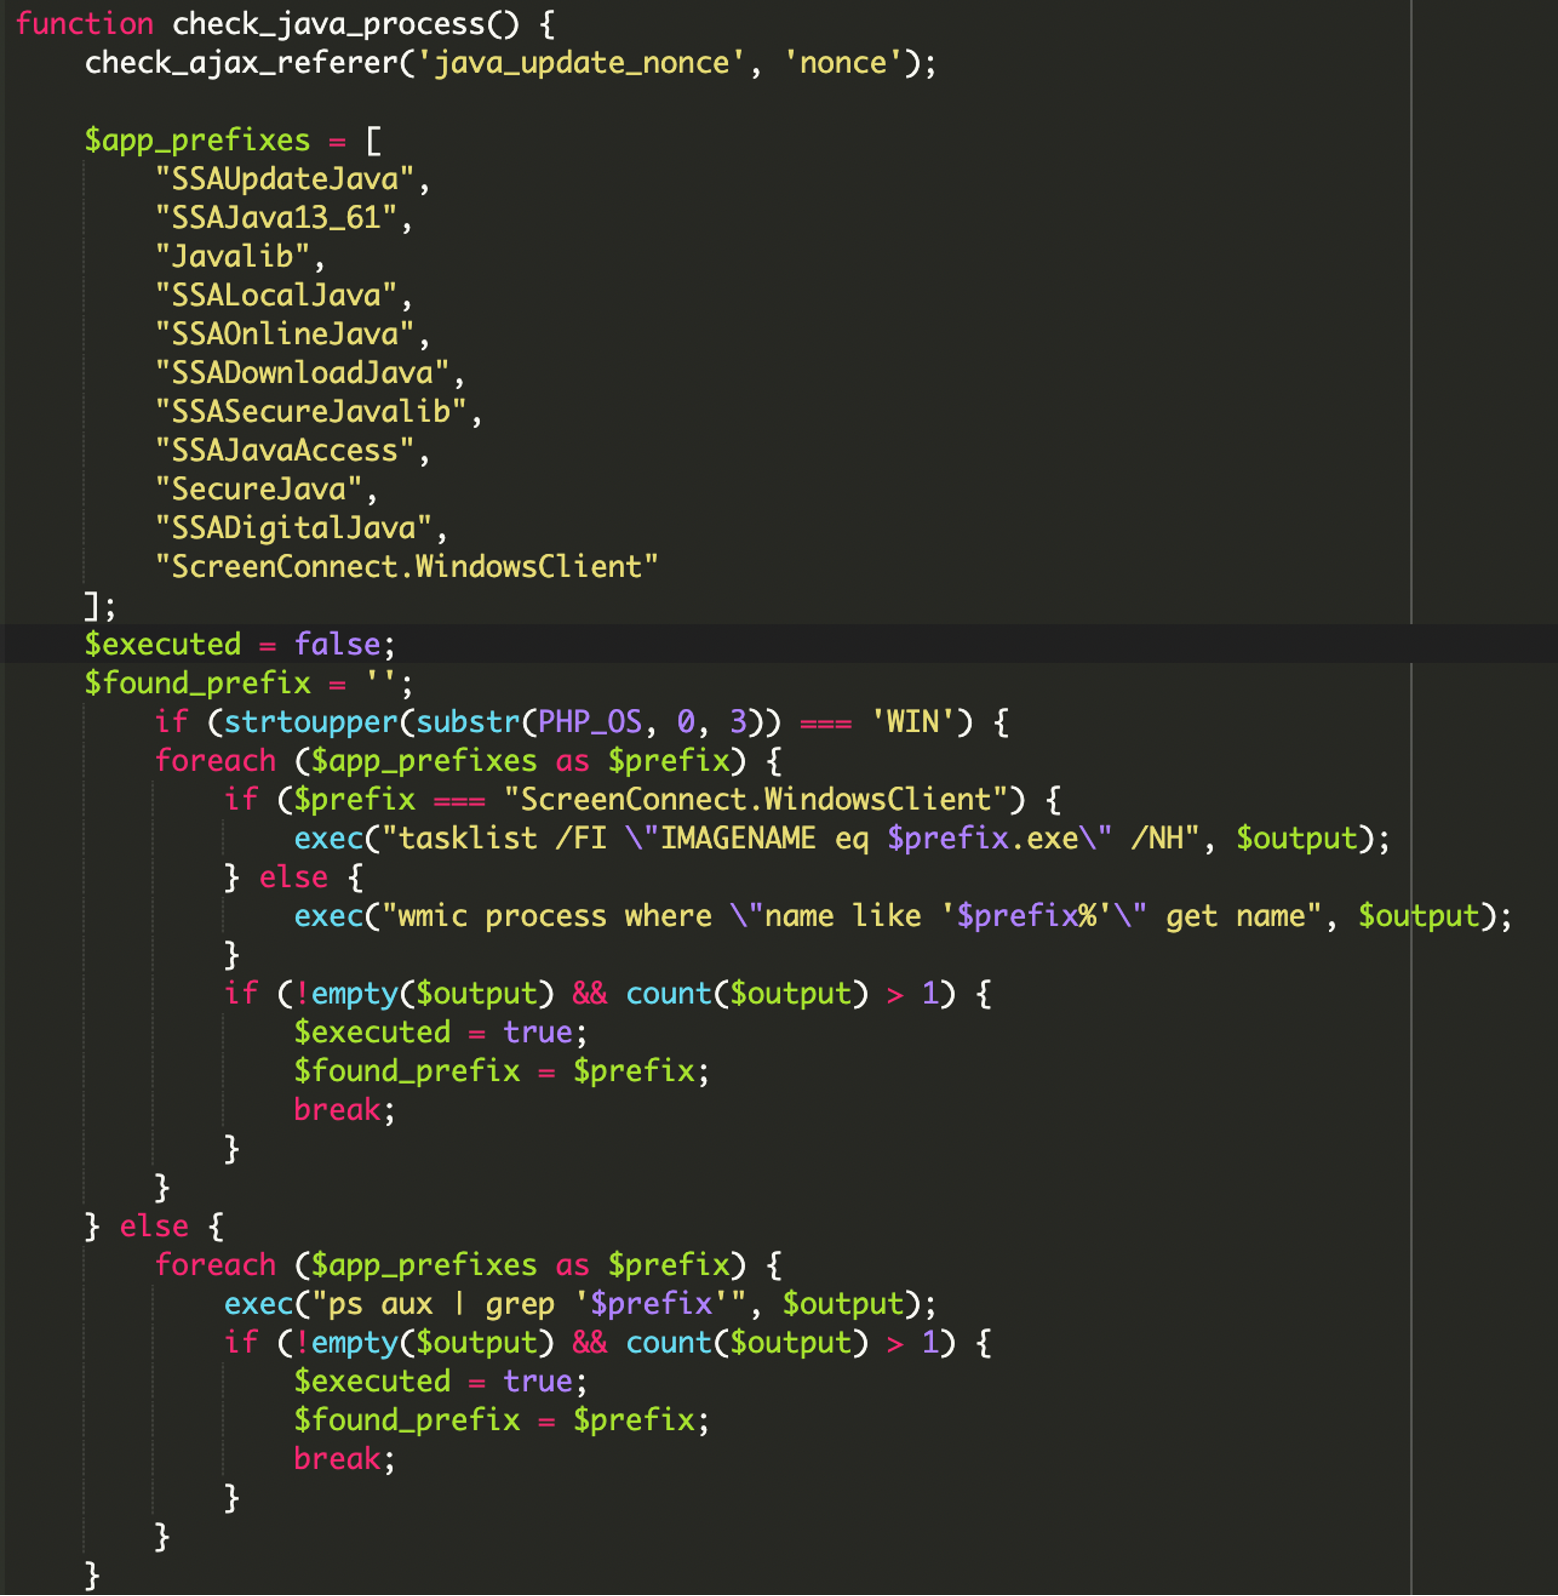Click the $found_prefix = '' assignment
The image size is (1558, 1596).
tap(249, 683)
